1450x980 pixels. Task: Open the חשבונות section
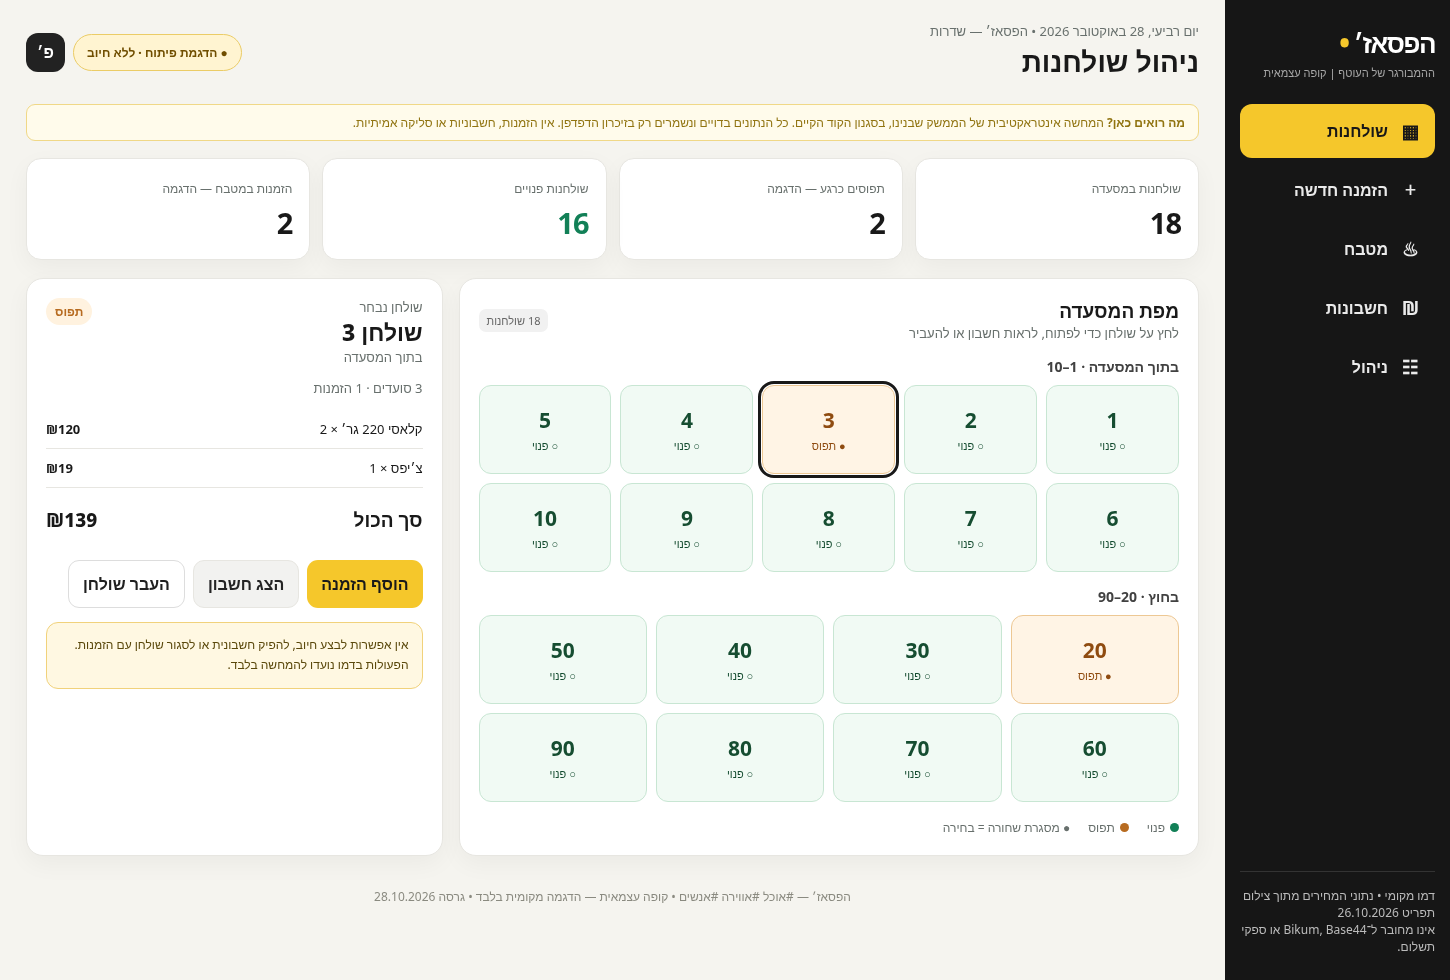(x=1337, y=308)
